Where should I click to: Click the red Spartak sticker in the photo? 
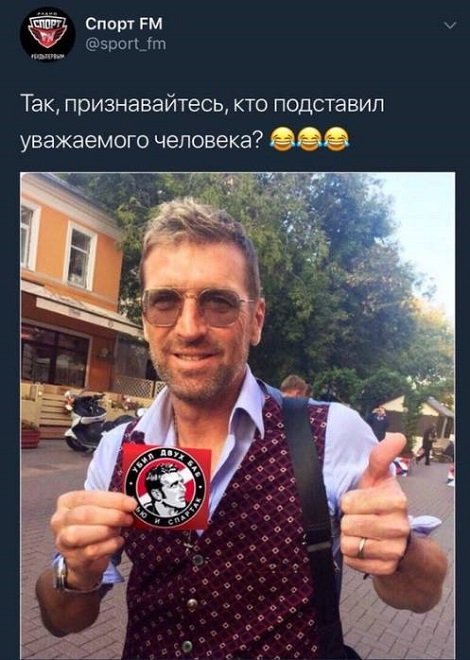(166, 487)
